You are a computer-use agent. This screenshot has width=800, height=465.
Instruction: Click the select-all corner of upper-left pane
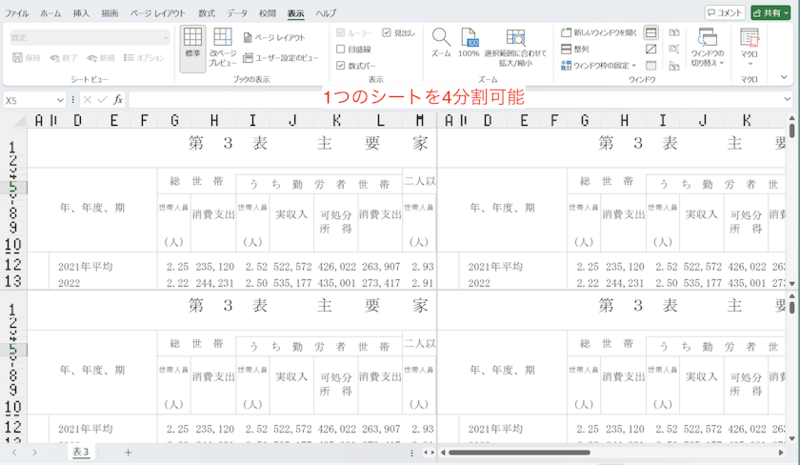20,120
